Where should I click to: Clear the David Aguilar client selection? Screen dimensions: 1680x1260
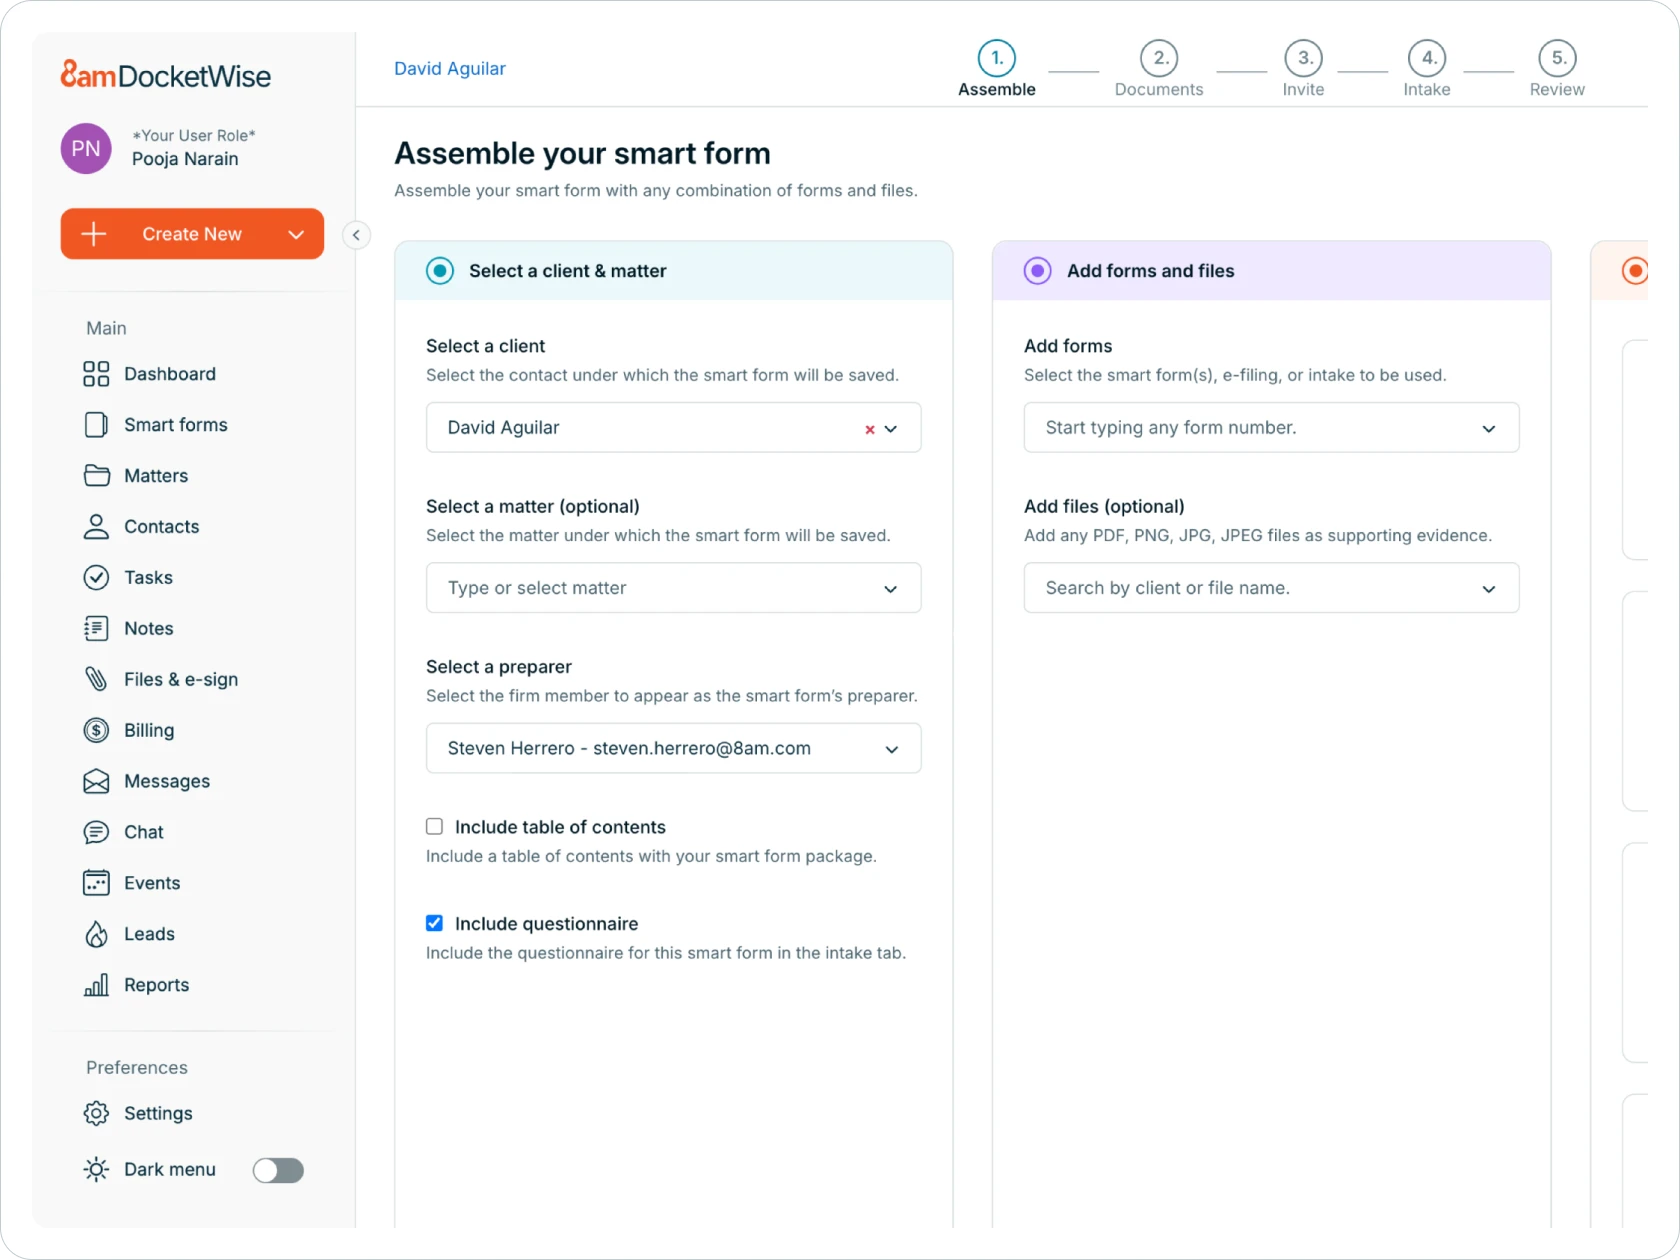[870, 429]
